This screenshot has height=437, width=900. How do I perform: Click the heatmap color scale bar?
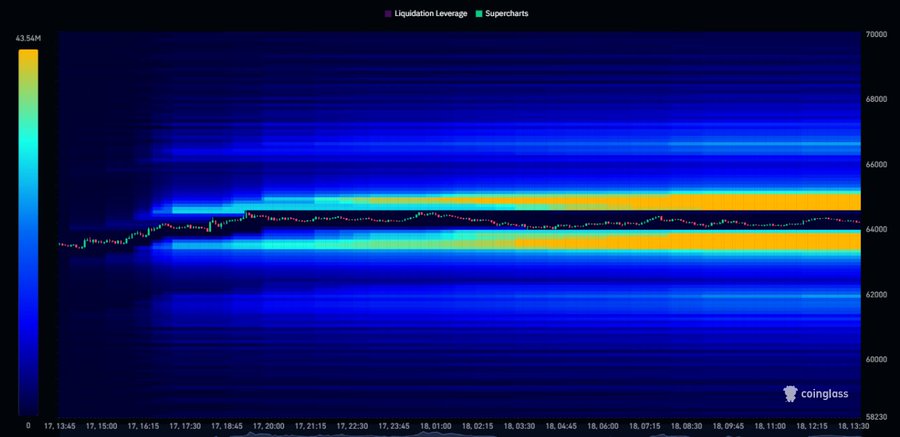click(28, 232)
